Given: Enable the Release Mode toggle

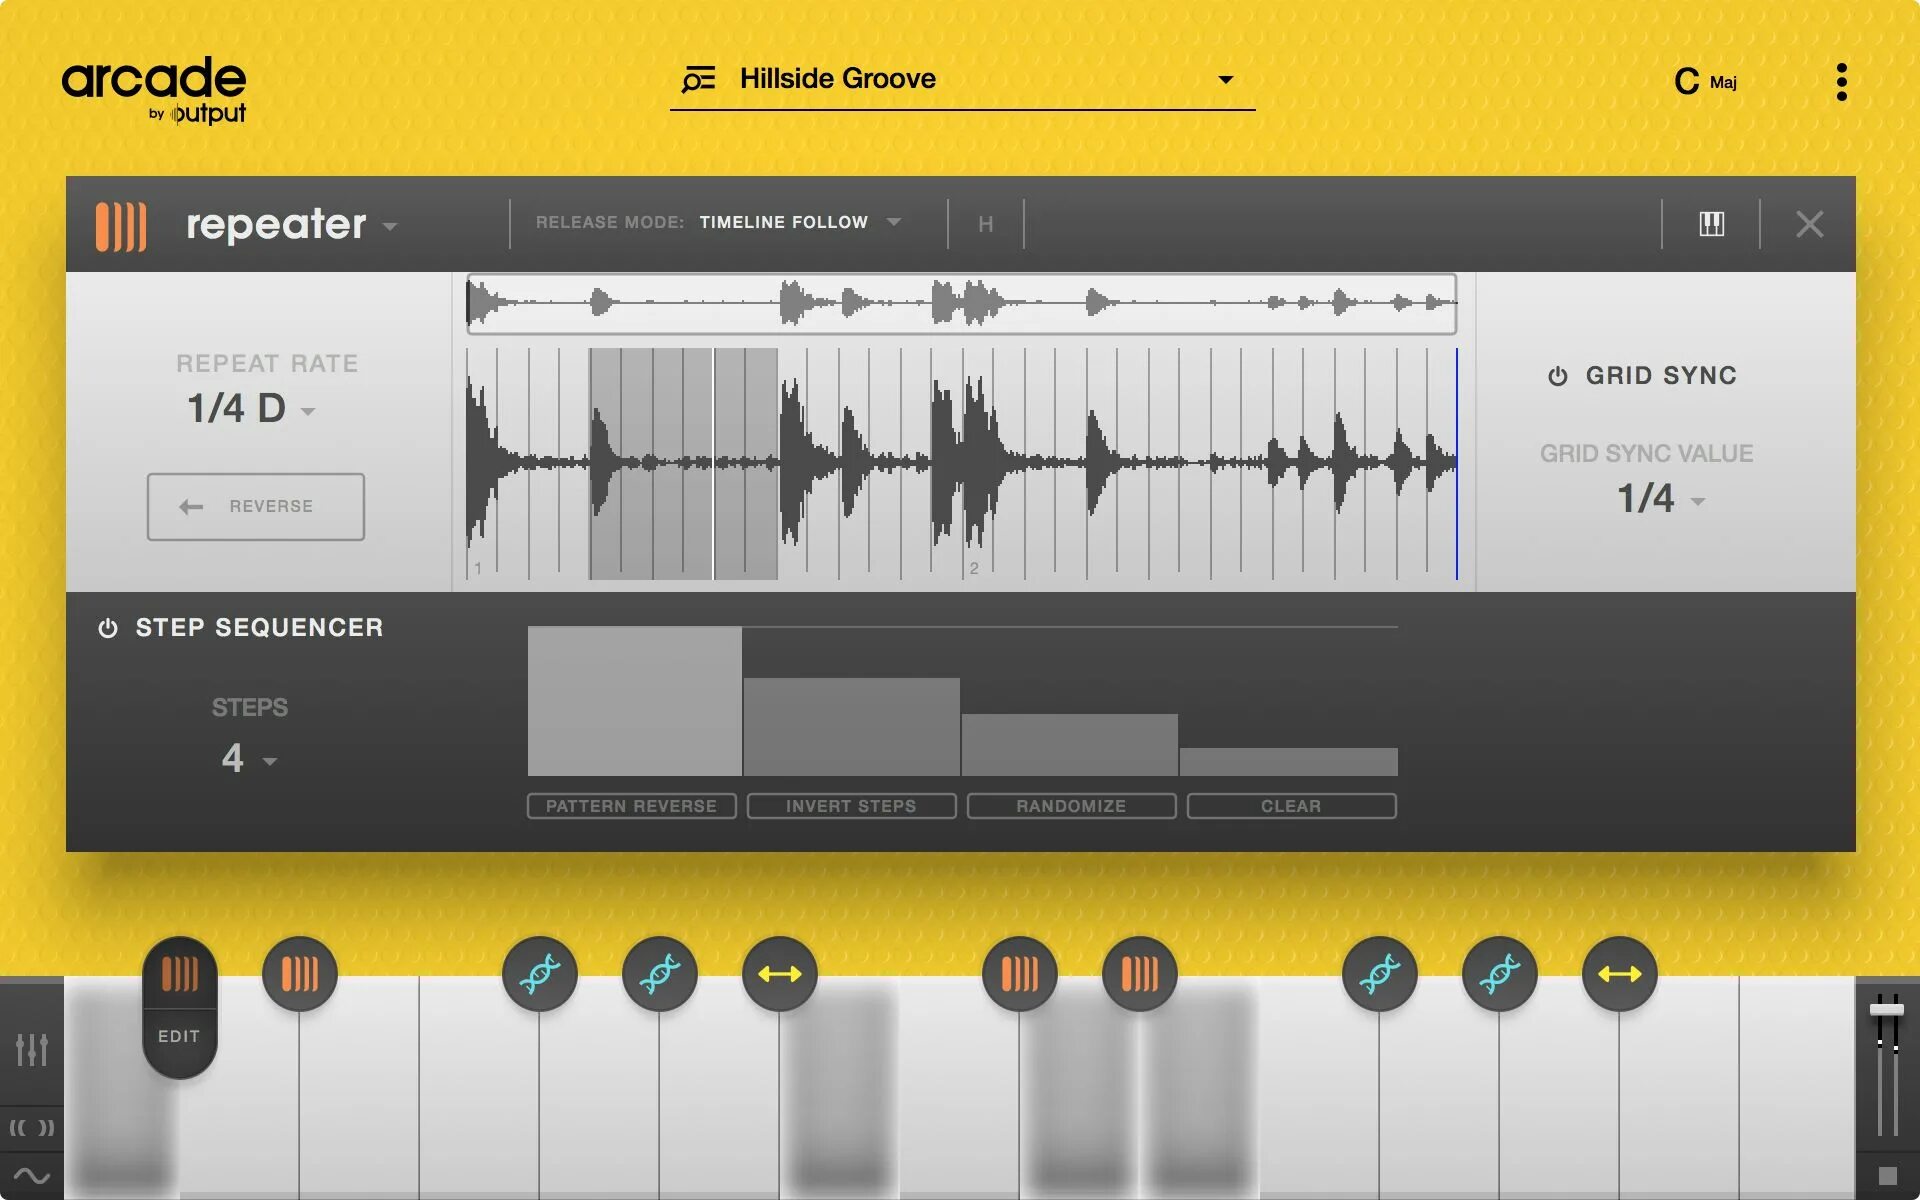Looking at the screenshot, I should click(610, 223).
